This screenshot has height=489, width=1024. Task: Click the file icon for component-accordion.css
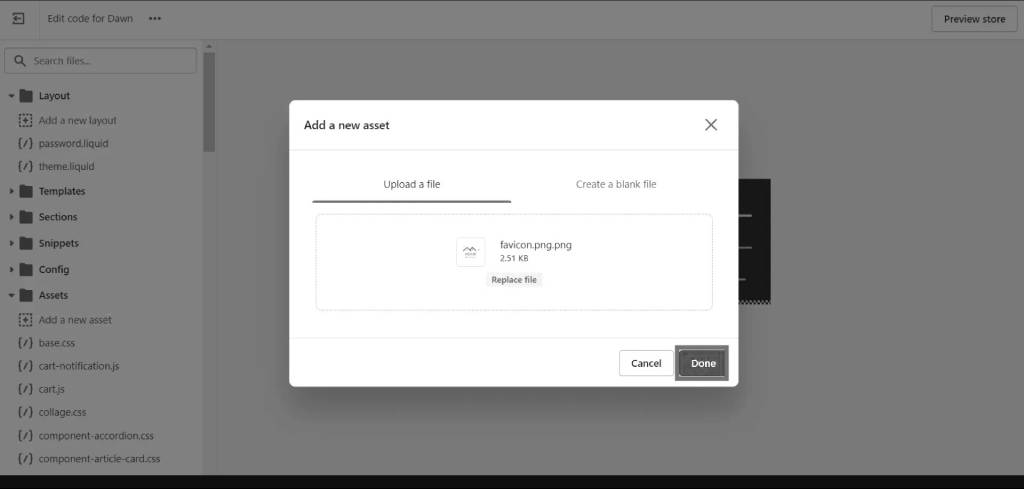(x=25, y=435)
